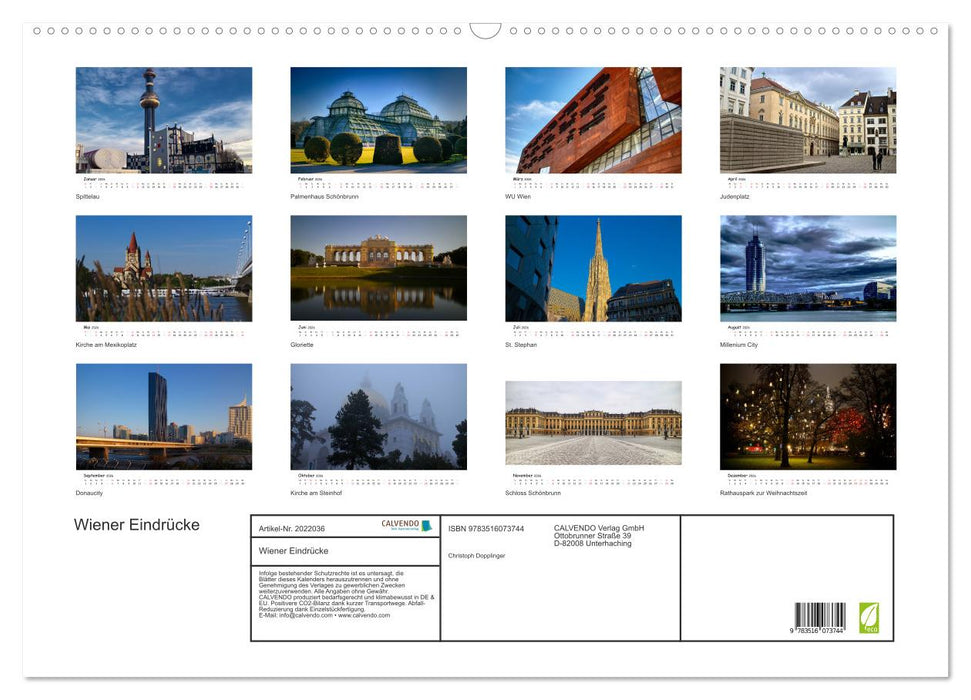971x700 pixels.
Task: Select the Gloriette June thumbnail
Action: 378,268
